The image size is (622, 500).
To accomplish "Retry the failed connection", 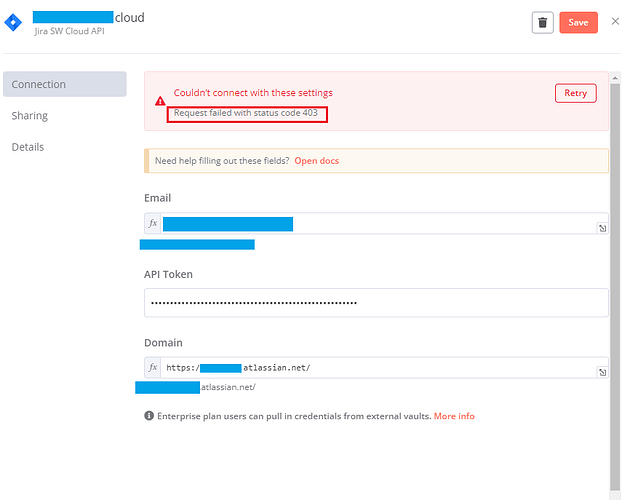I will click(x=576, y=93).
